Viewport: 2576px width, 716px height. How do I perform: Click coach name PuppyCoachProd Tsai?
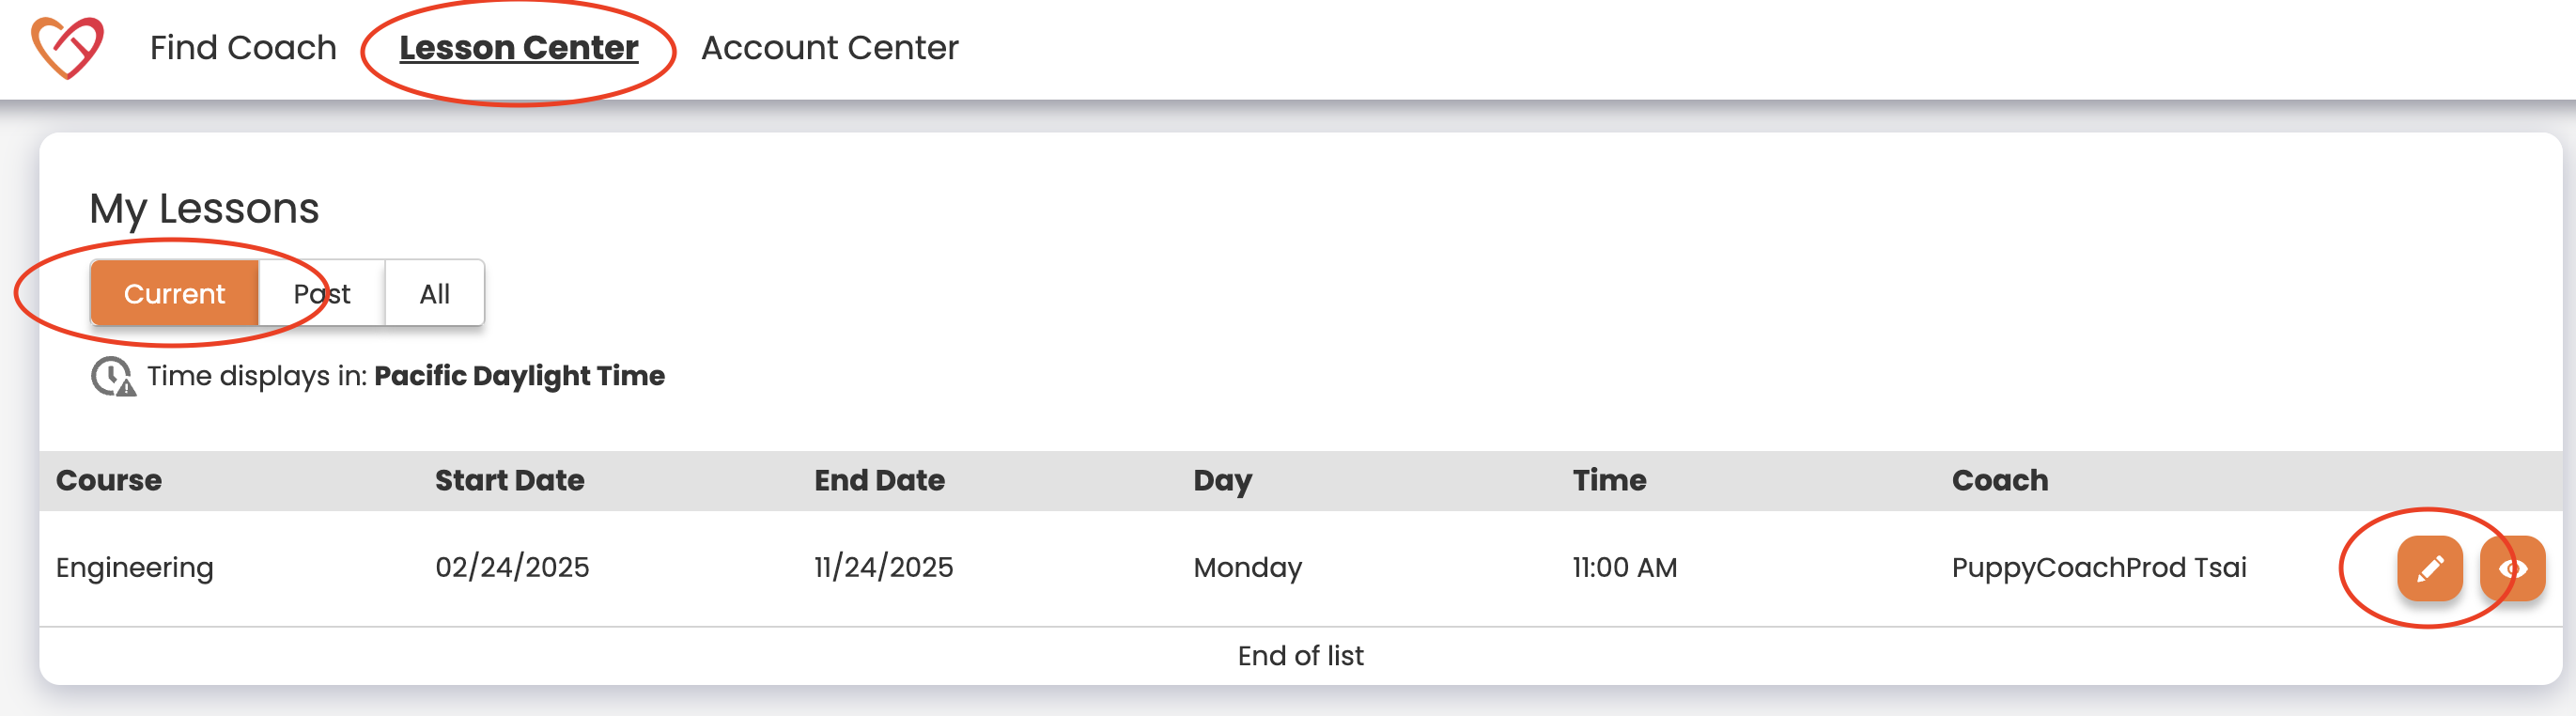[2098, 567]
